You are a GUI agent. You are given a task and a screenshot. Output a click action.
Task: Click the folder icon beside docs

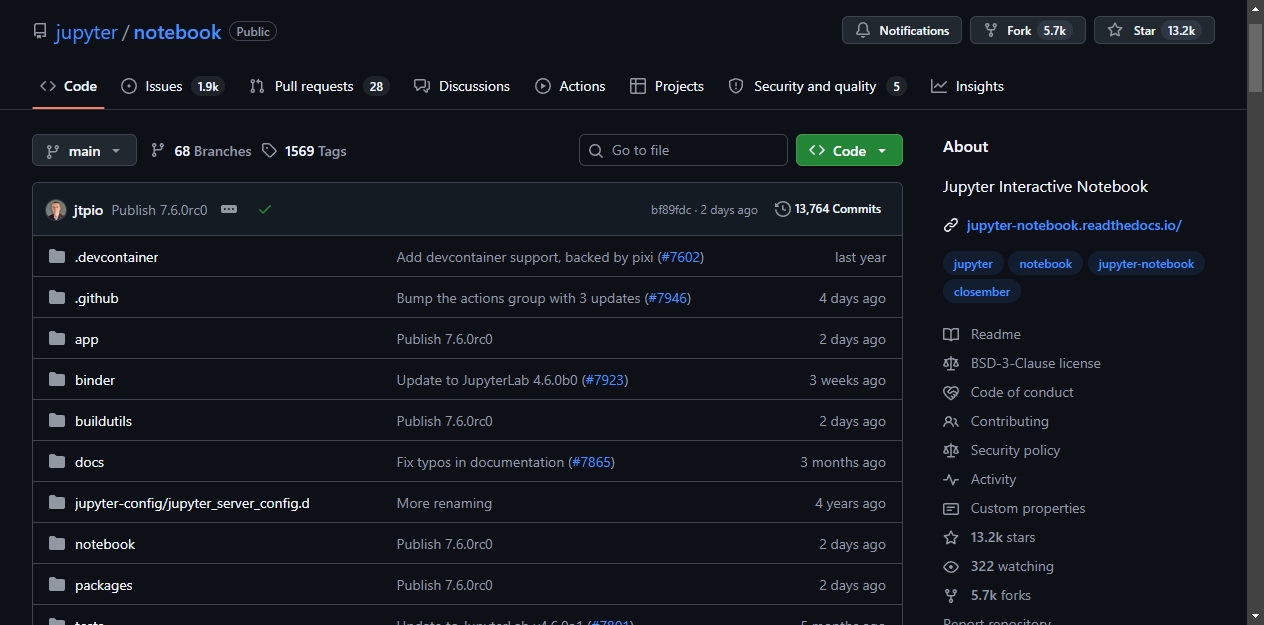(x=57, y=462)
